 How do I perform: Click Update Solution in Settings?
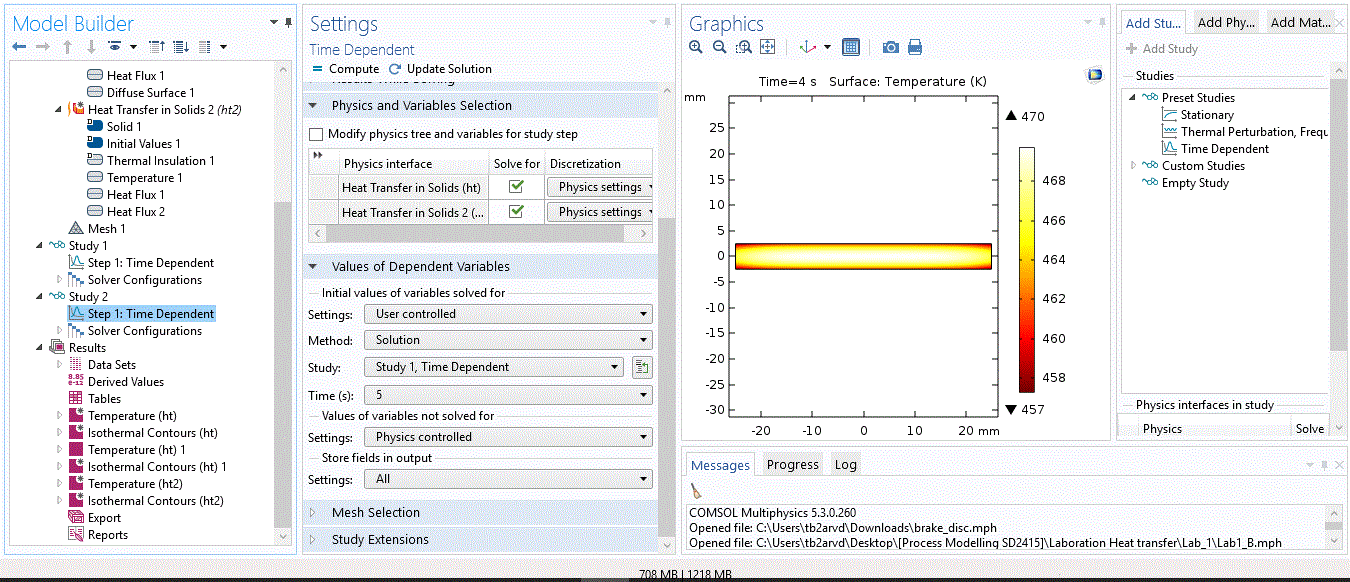coord(440,69)
